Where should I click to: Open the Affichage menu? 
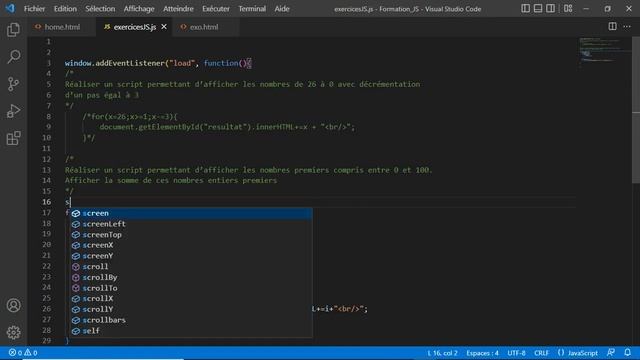tap(139, 9)
